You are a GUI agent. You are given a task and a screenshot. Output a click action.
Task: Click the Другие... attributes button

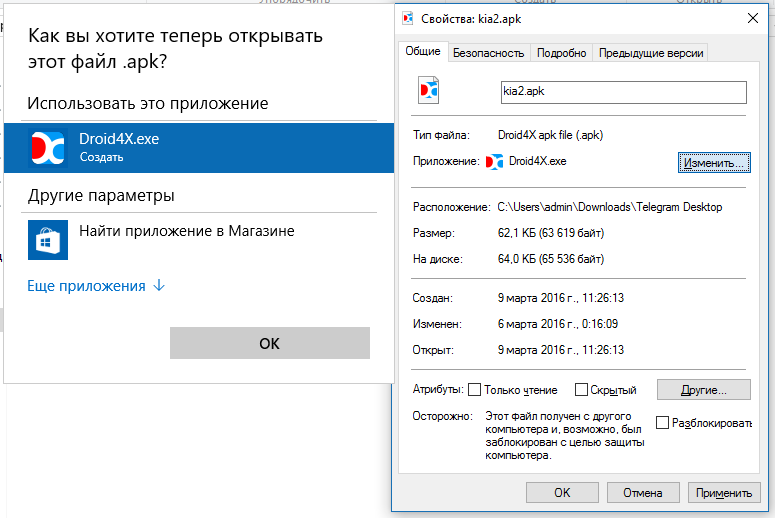704,389
